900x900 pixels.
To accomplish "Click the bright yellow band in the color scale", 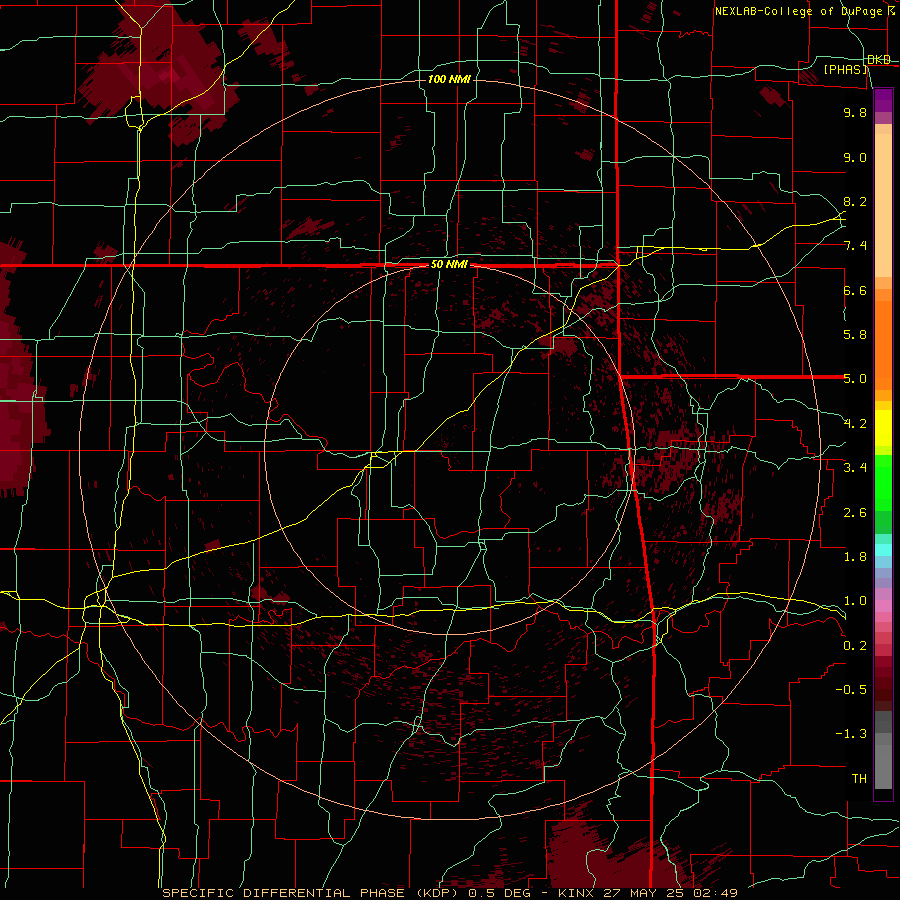I will (x=883, y=428).
